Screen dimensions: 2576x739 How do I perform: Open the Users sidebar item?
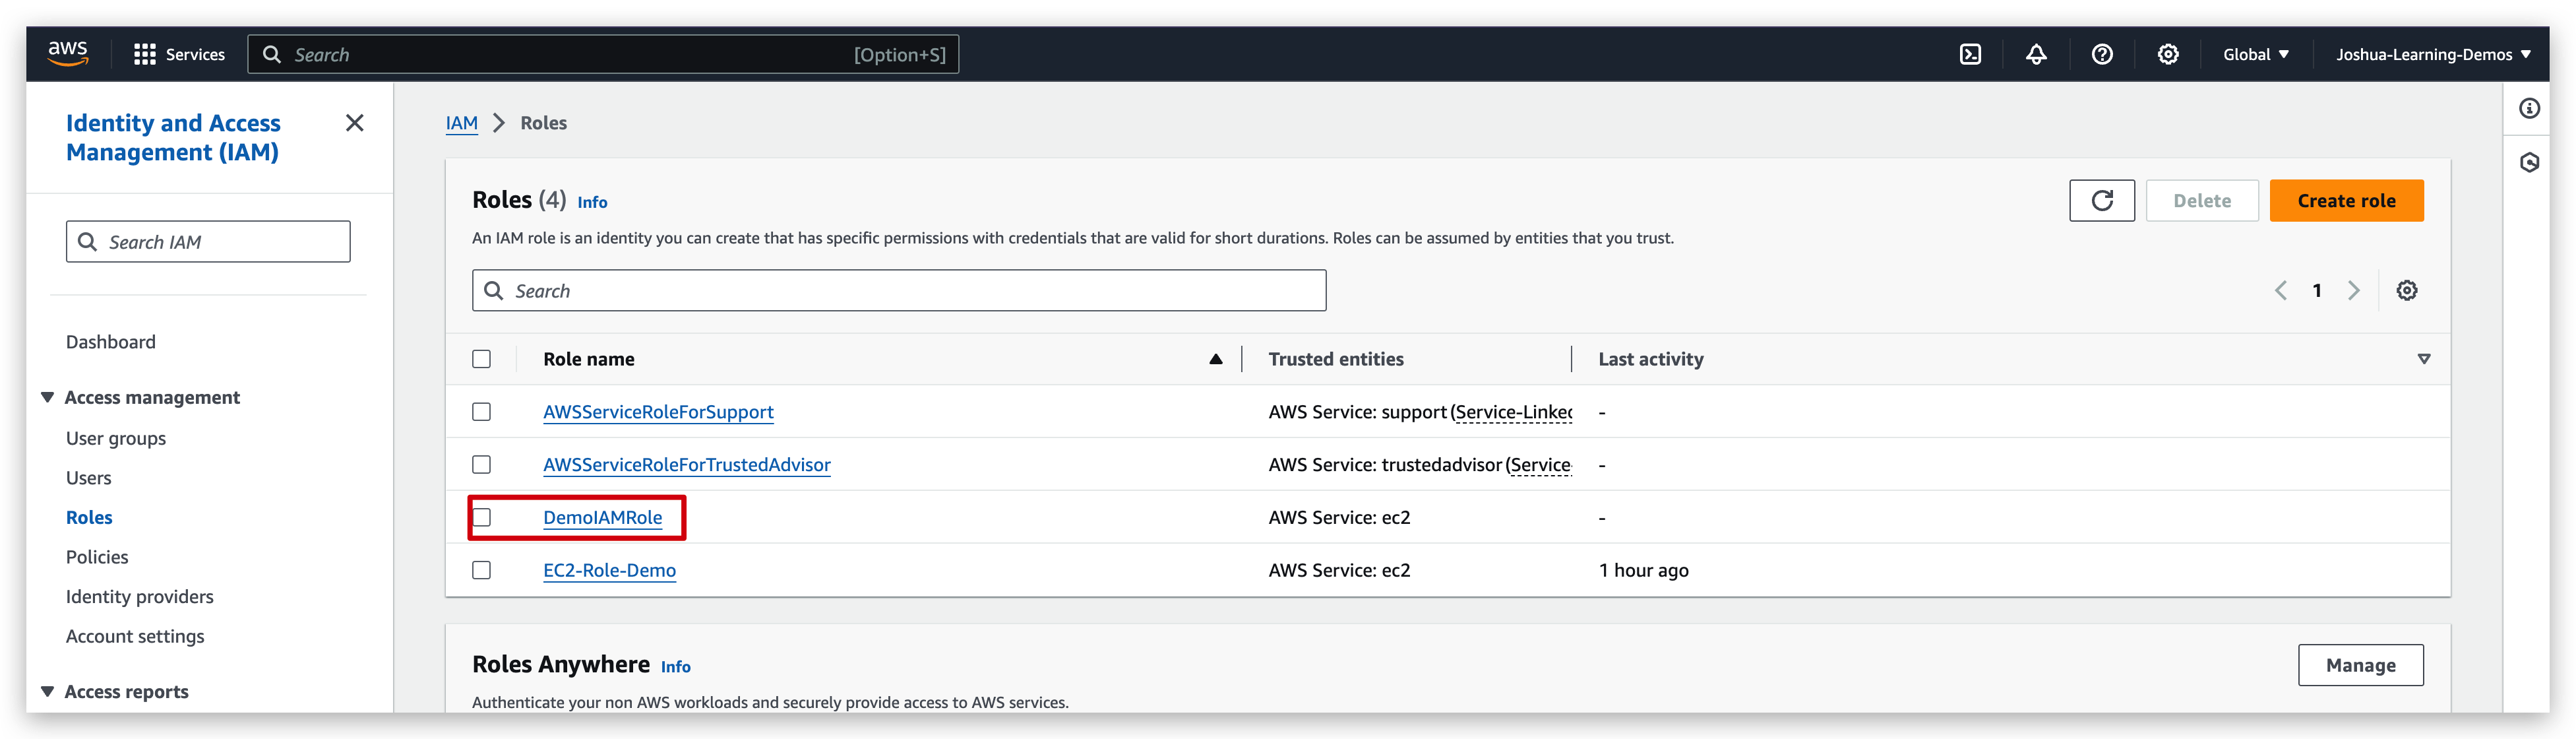(89, 478)
